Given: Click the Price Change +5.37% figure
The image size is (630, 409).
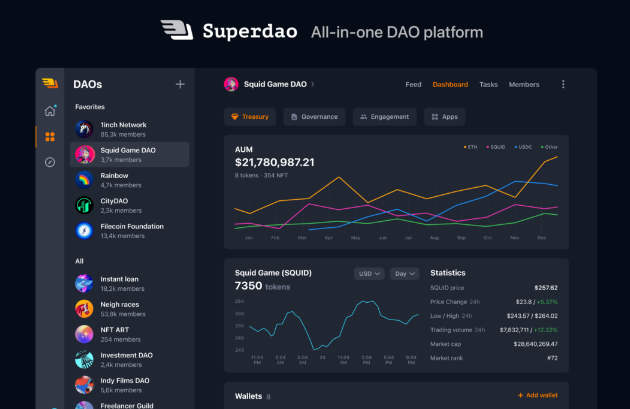Looking at the screenshot, I should pyautogui.click(x=547, y=302).
